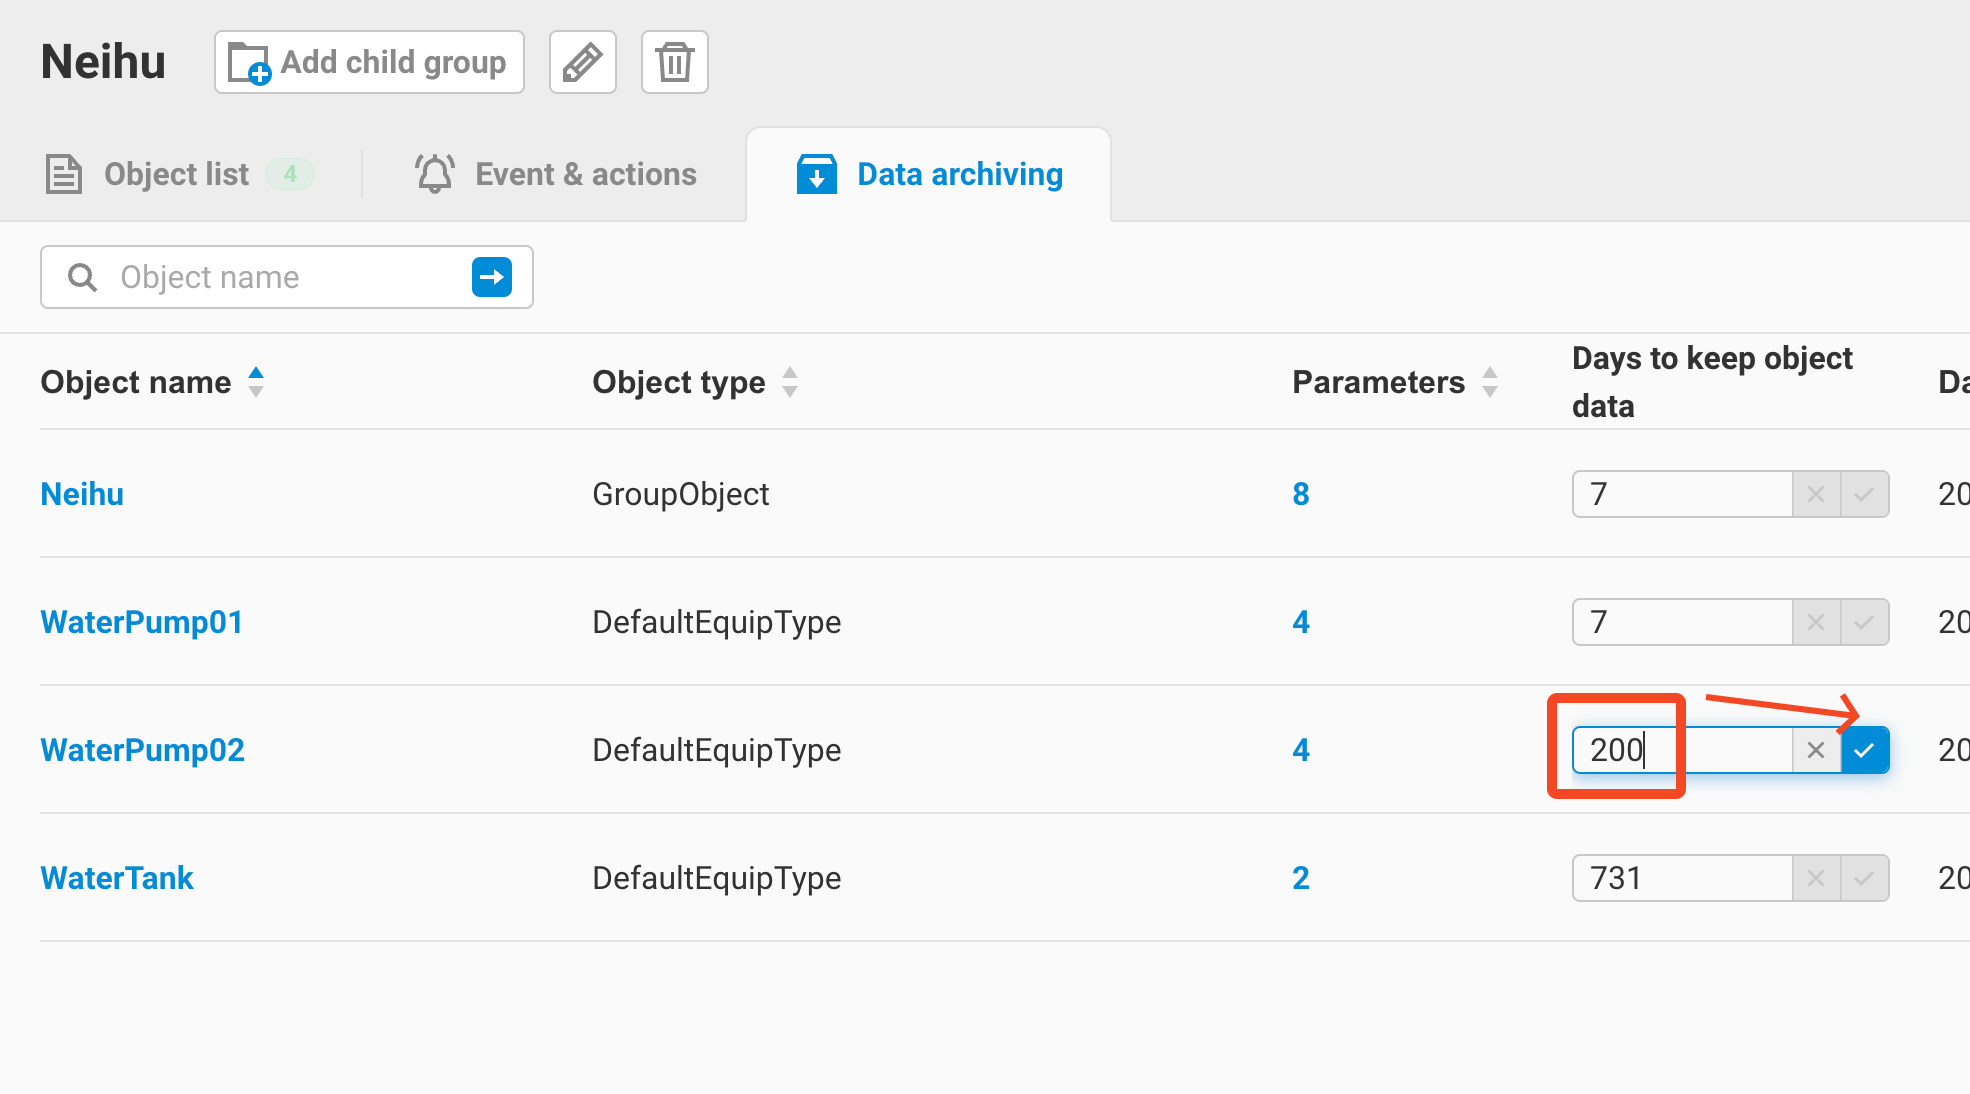Open the Neihu parameters count link 8
Screen dimensions: 1970x1094
1300,494
